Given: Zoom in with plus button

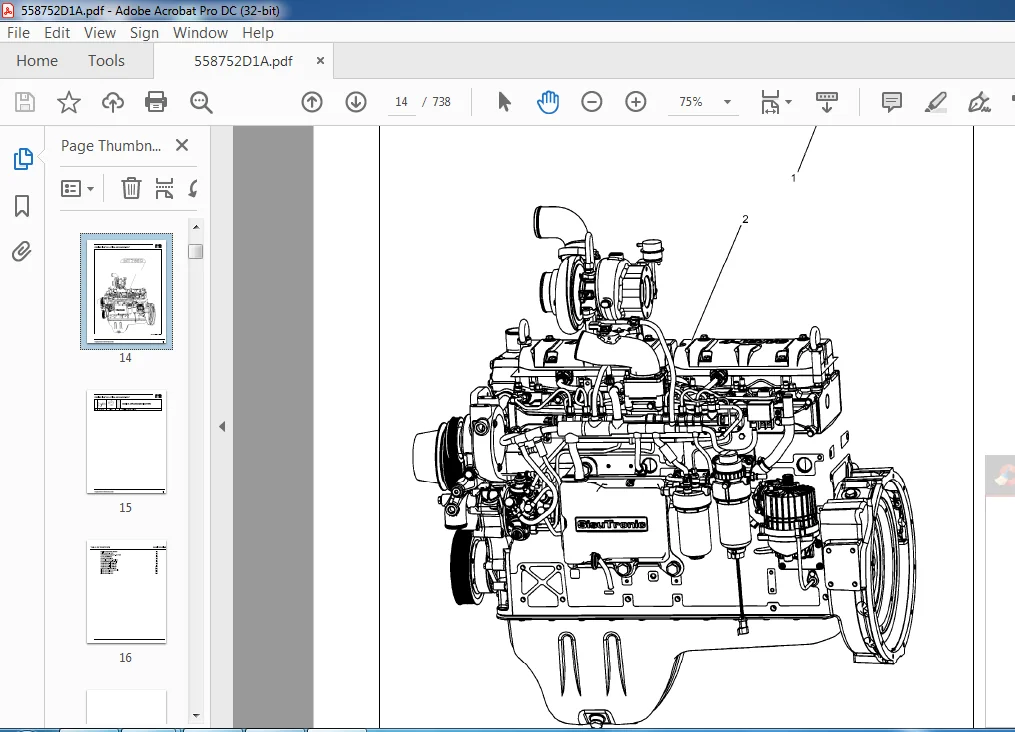Looking at the screenshot, I should (x=636, y=102).
